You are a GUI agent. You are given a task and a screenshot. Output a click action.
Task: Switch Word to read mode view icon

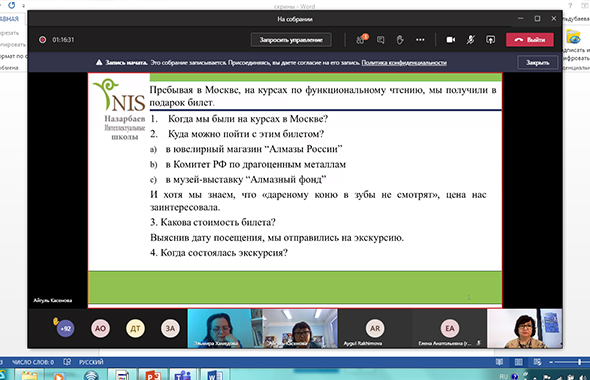(x=499, y=362)
